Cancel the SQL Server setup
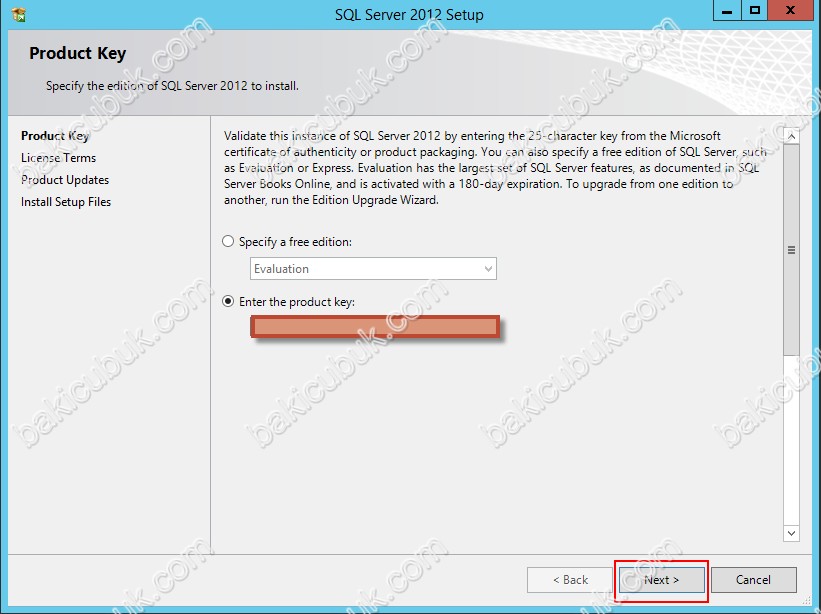Screen dimensions: 821x614 tap(753, 580)
